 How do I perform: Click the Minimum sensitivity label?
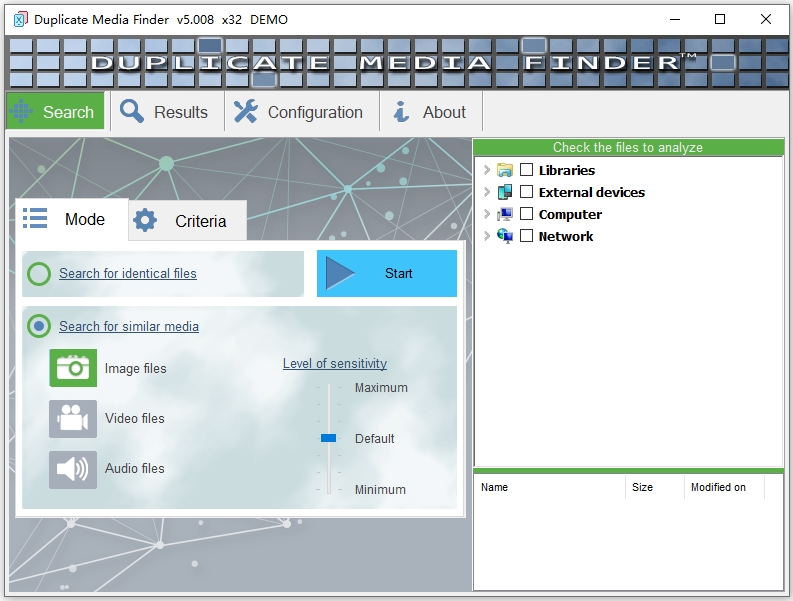click(380, 490)
